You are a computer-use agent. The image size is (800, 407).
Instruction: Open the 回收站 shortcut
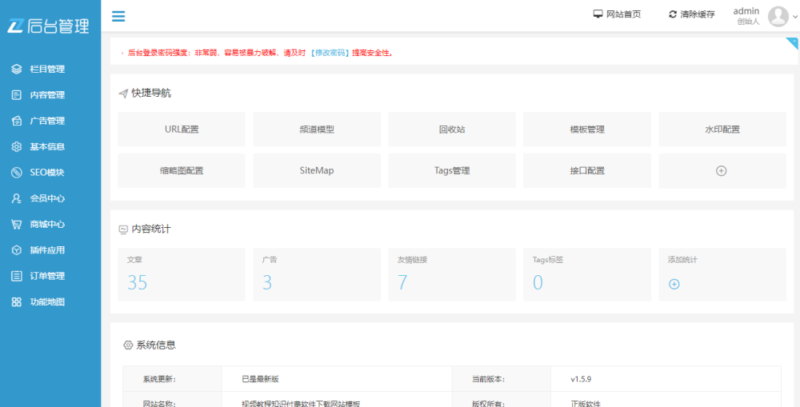[x=452, y=130]
